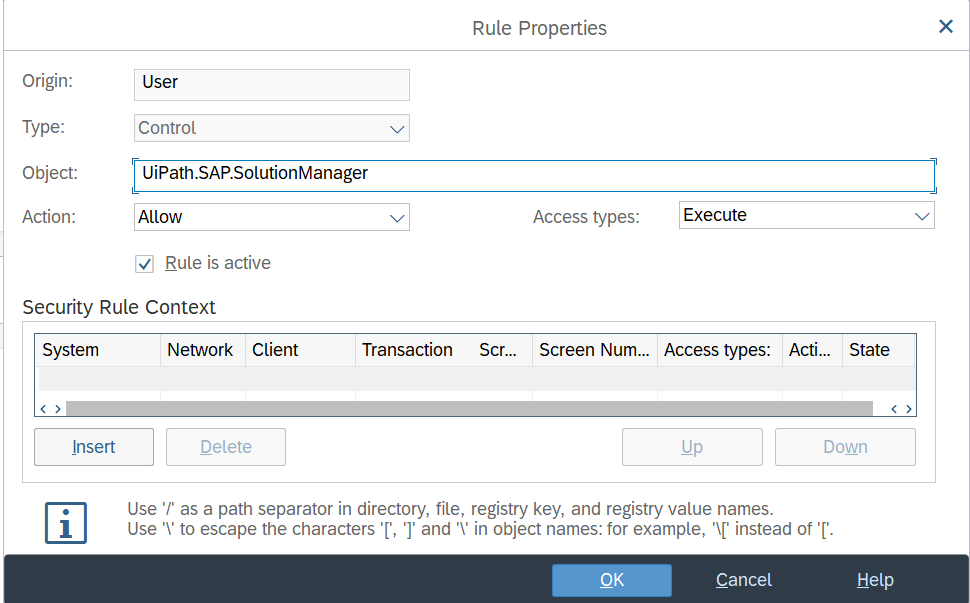Click the Transaction column header
This screenshot has height=603, width=970.
pyautogui.click(x=407, y=350)
